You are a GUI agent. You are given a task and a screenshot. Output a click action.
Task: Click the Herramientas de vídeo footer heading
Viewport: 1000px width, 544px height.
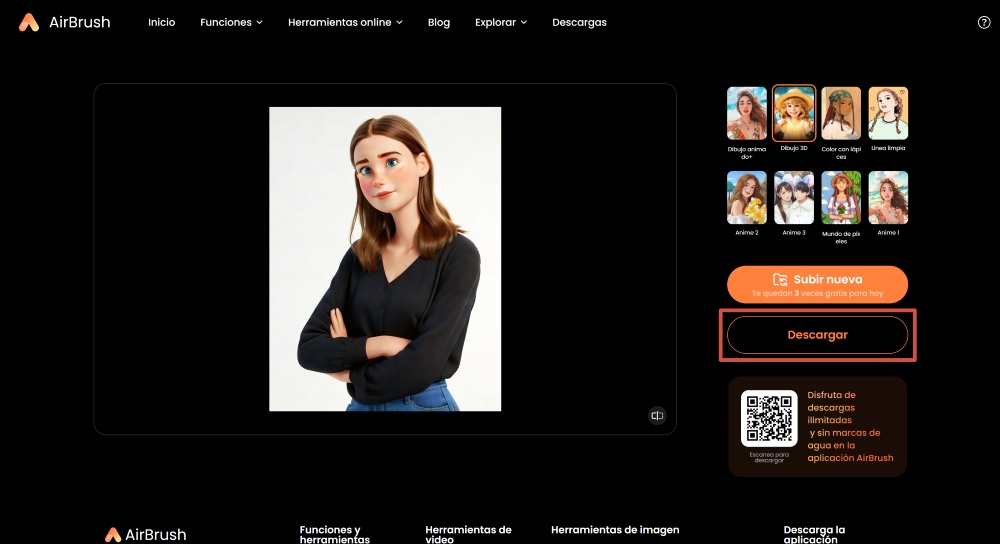coord(468,534)
